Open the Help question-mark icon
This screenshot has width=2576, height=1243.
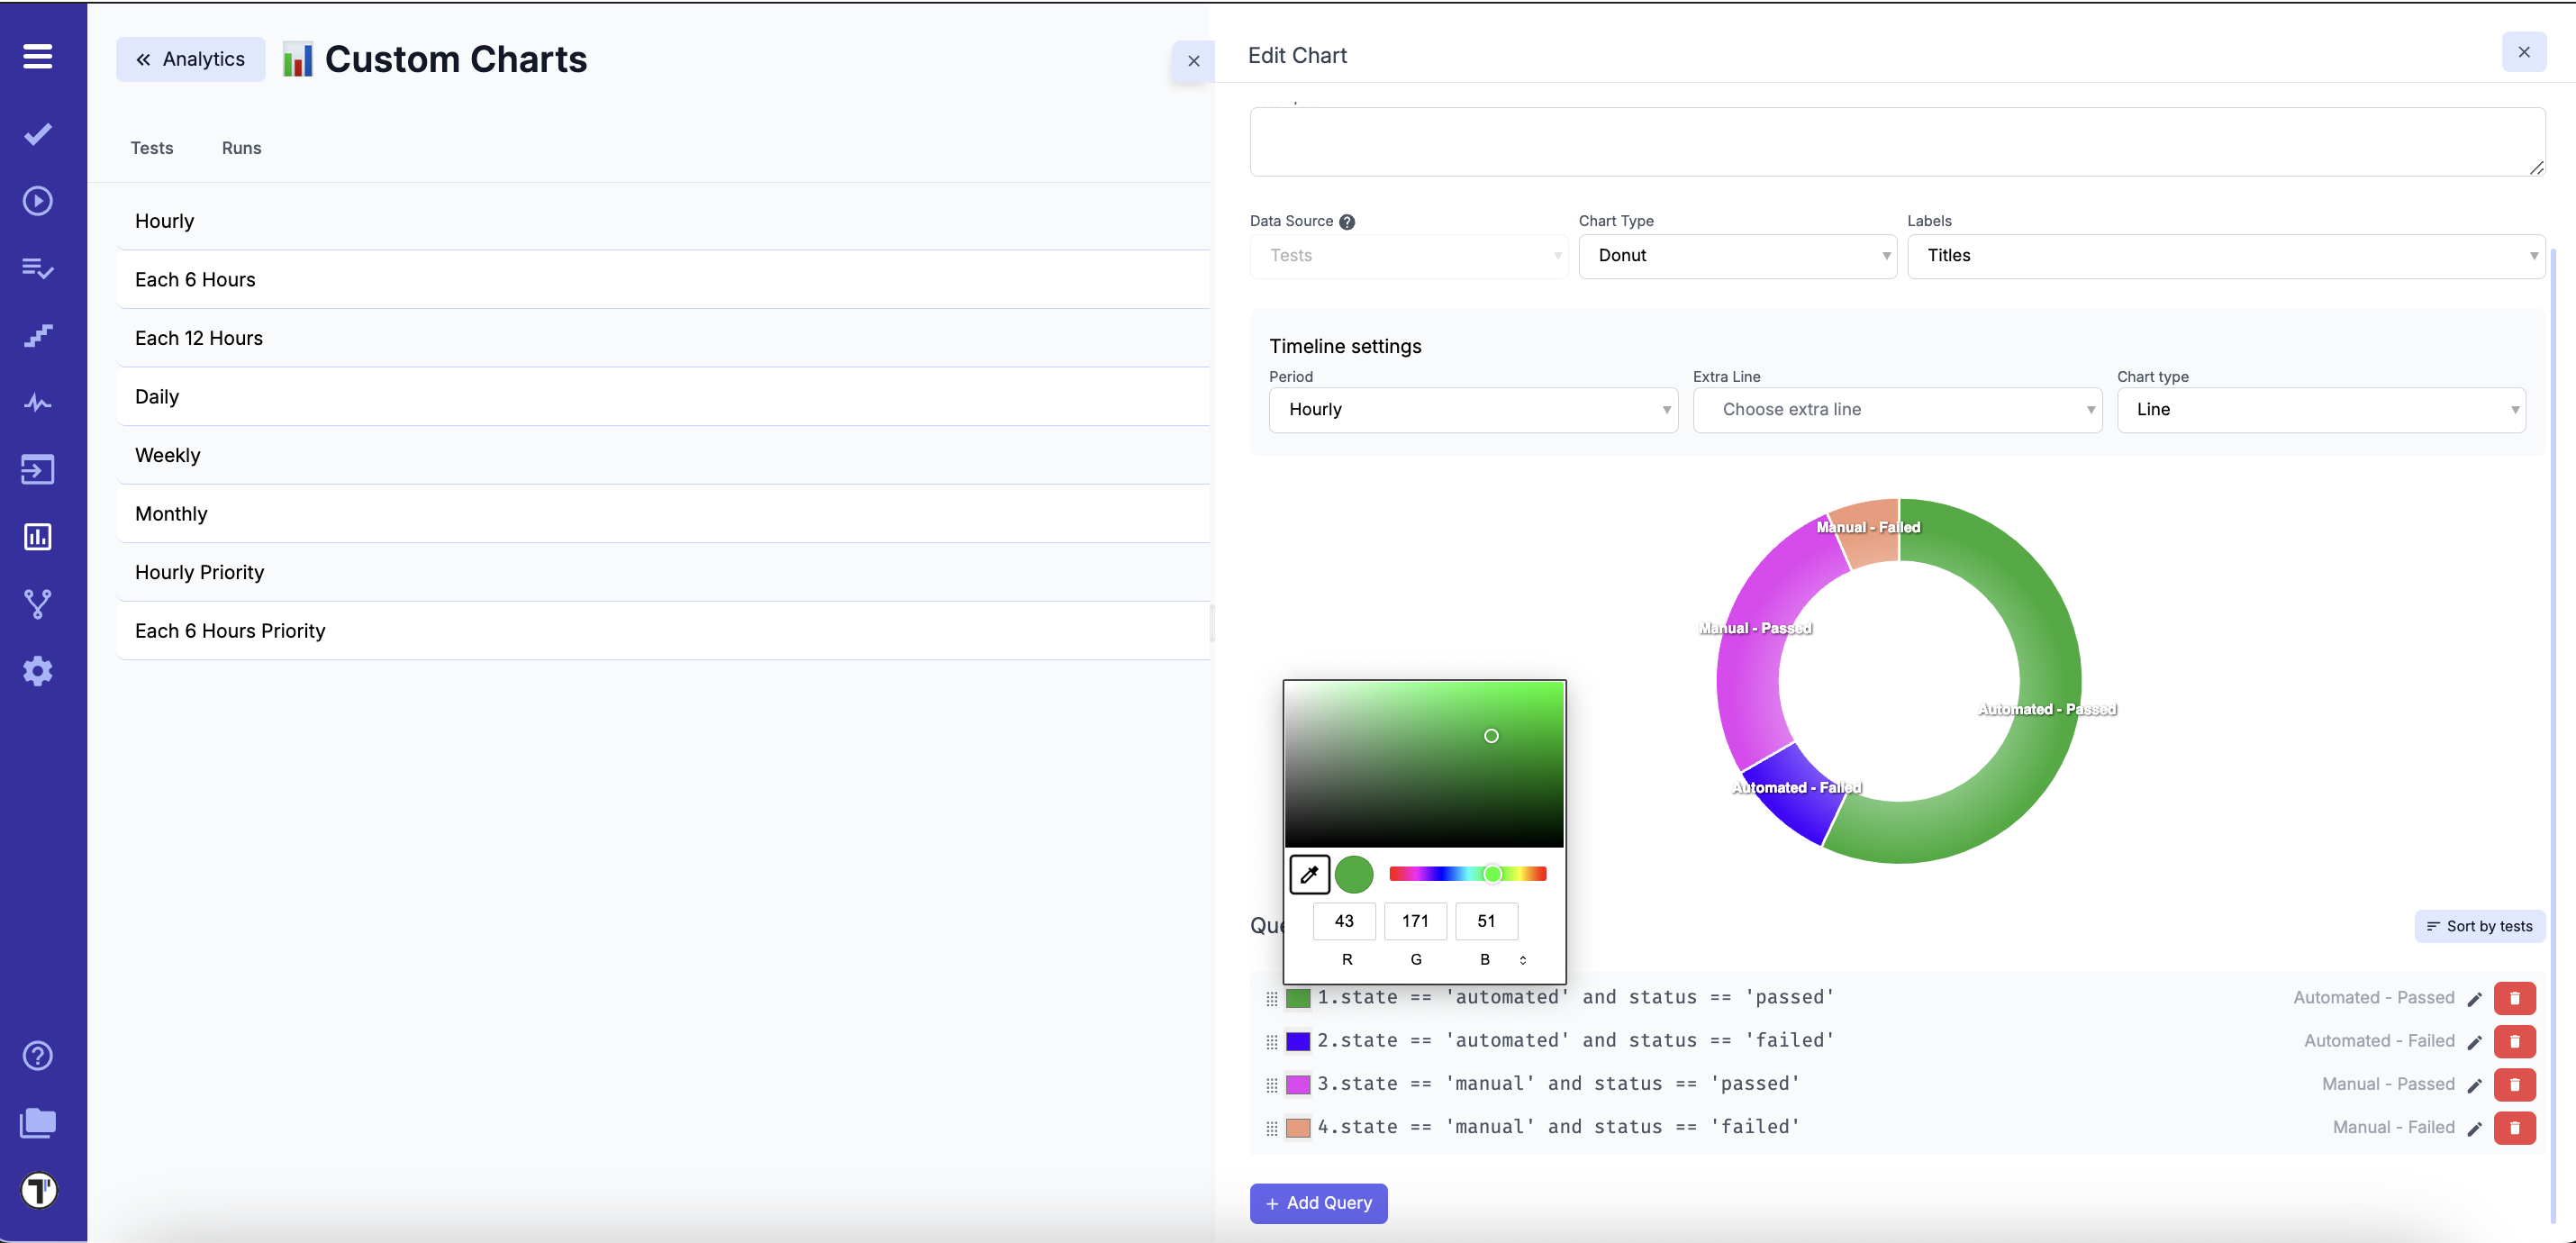37,1054
